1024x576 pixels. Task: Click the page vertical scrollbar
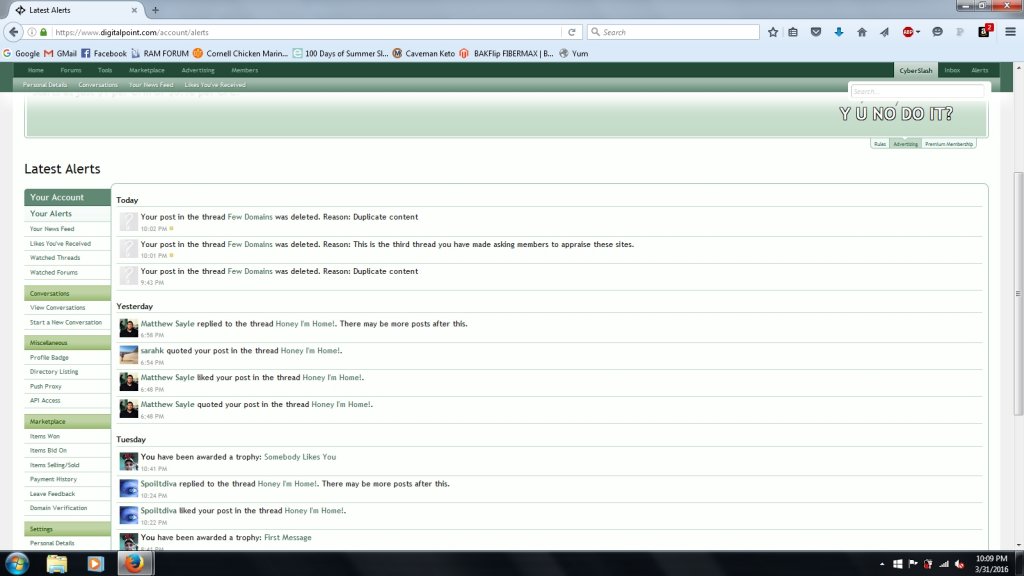1018,294
